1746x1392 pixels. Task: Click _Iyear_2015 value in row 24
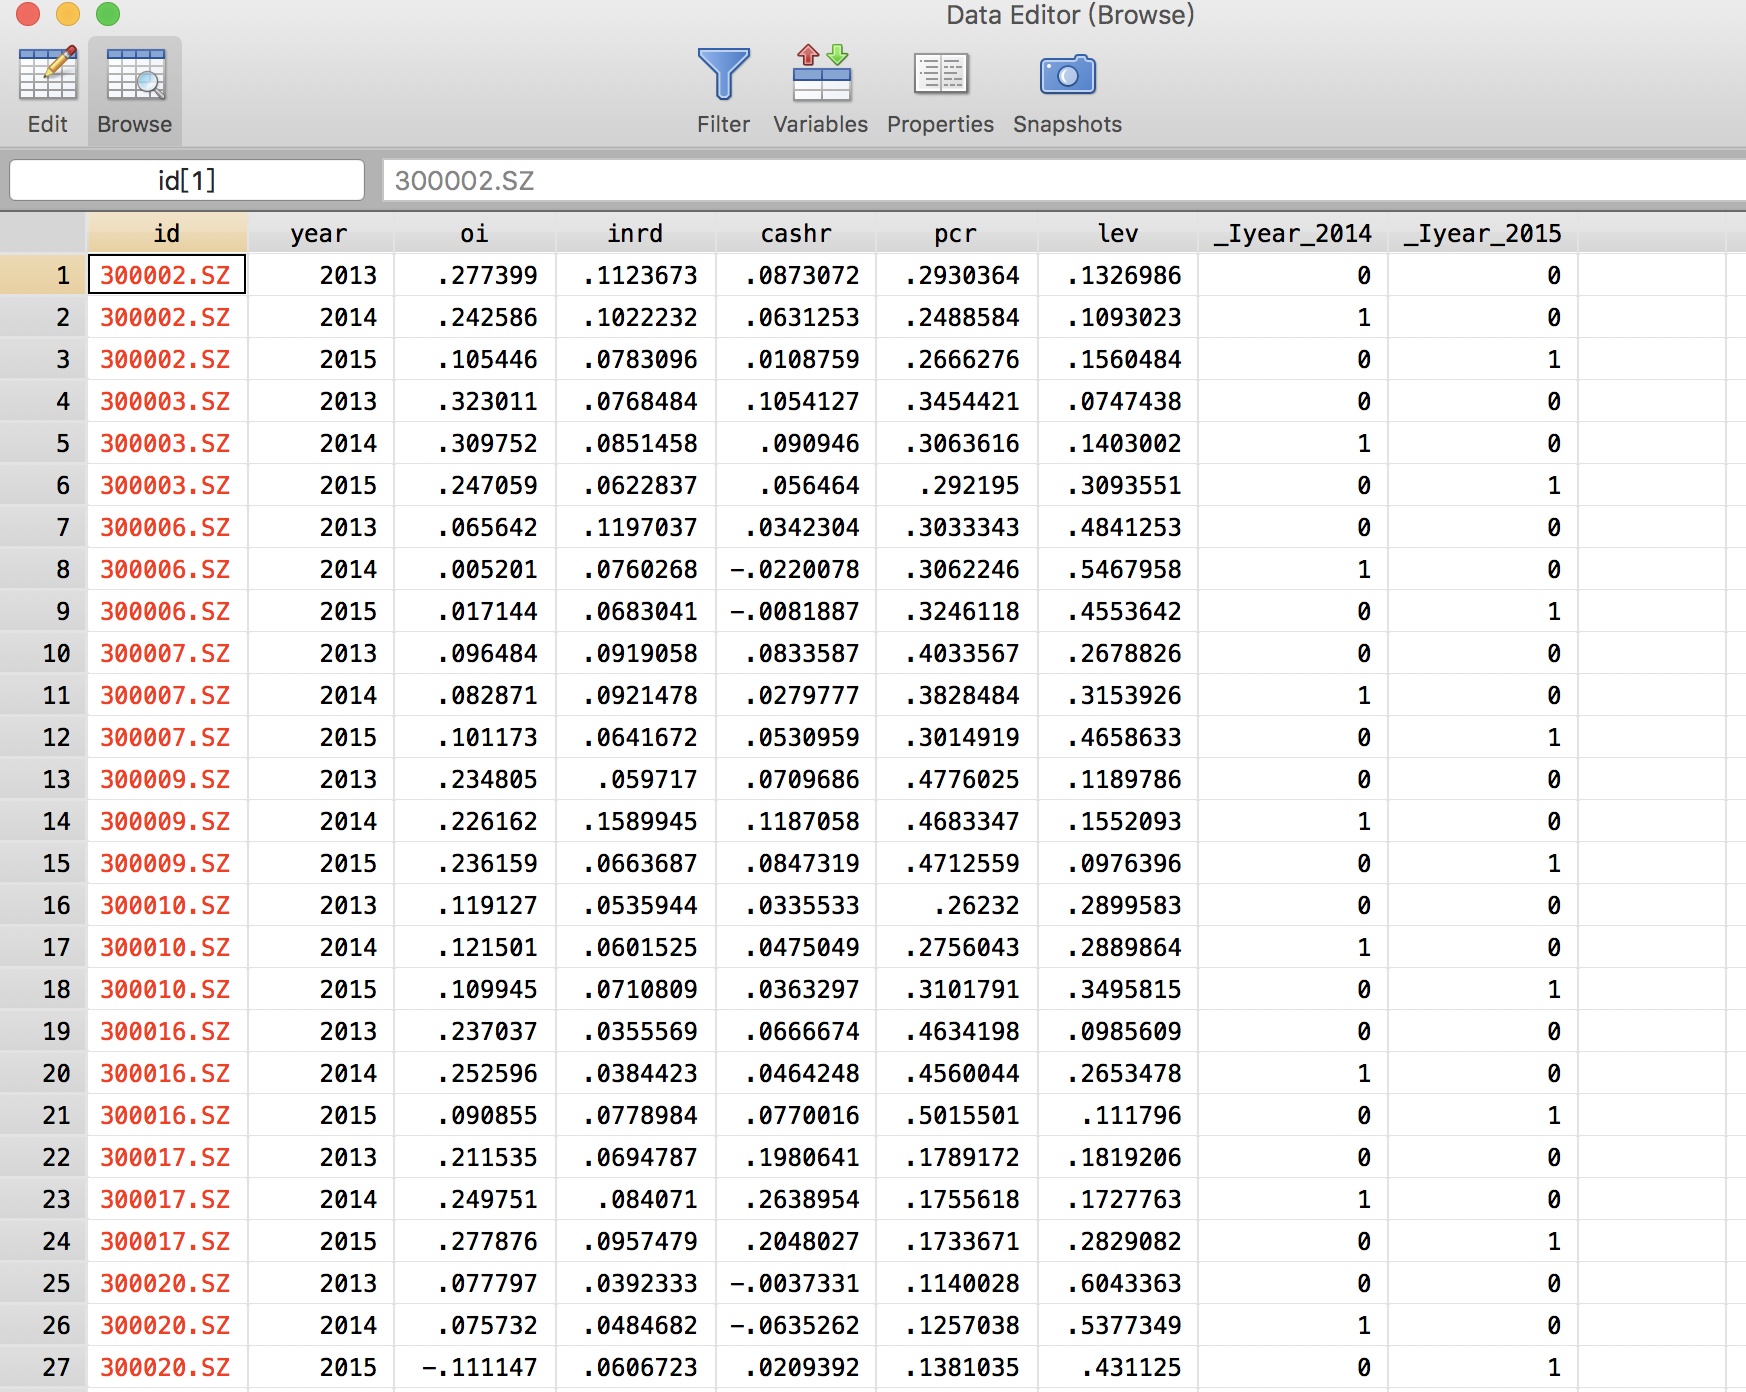coord(1553,1241)
